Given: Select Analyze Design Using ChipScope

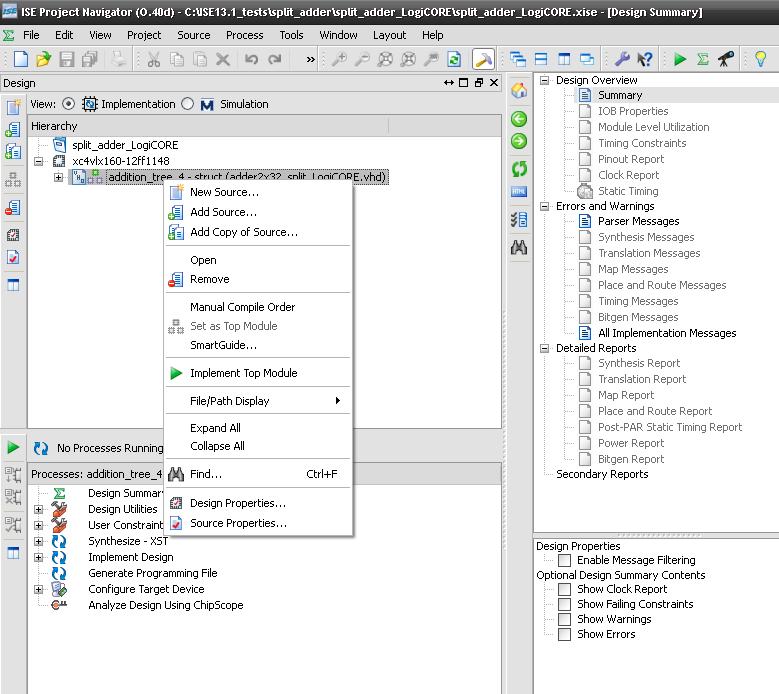Looking at the screenshot, I should tap(165, 605).
